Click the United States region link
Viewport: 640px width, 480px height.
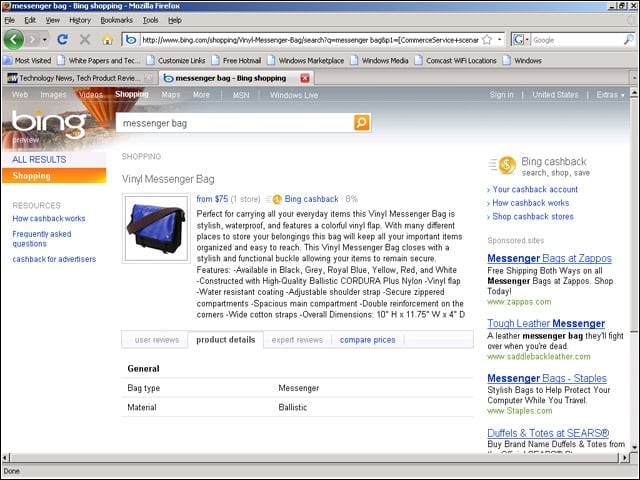(x=555, y=95)
